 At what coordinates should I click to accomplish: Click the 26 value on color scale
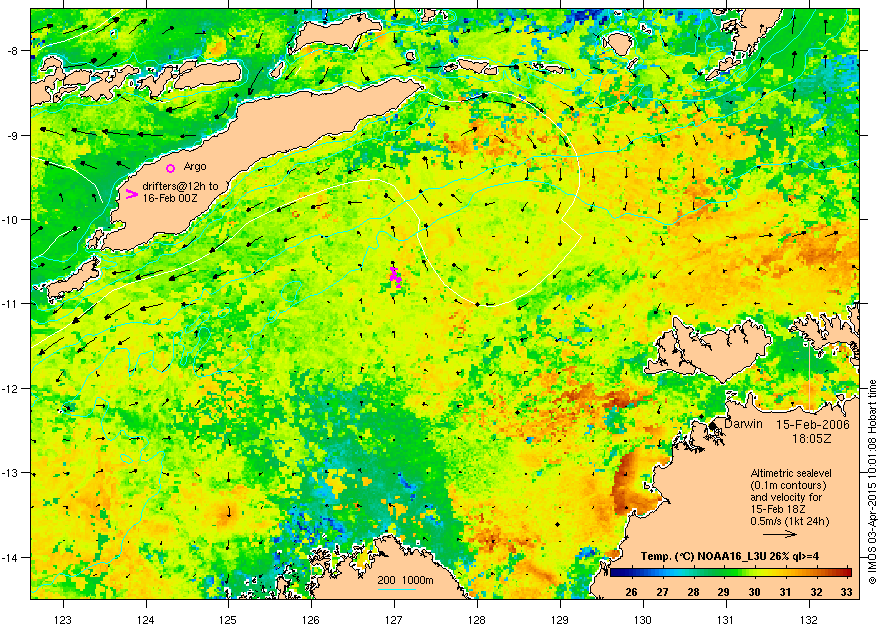[631, 592]
